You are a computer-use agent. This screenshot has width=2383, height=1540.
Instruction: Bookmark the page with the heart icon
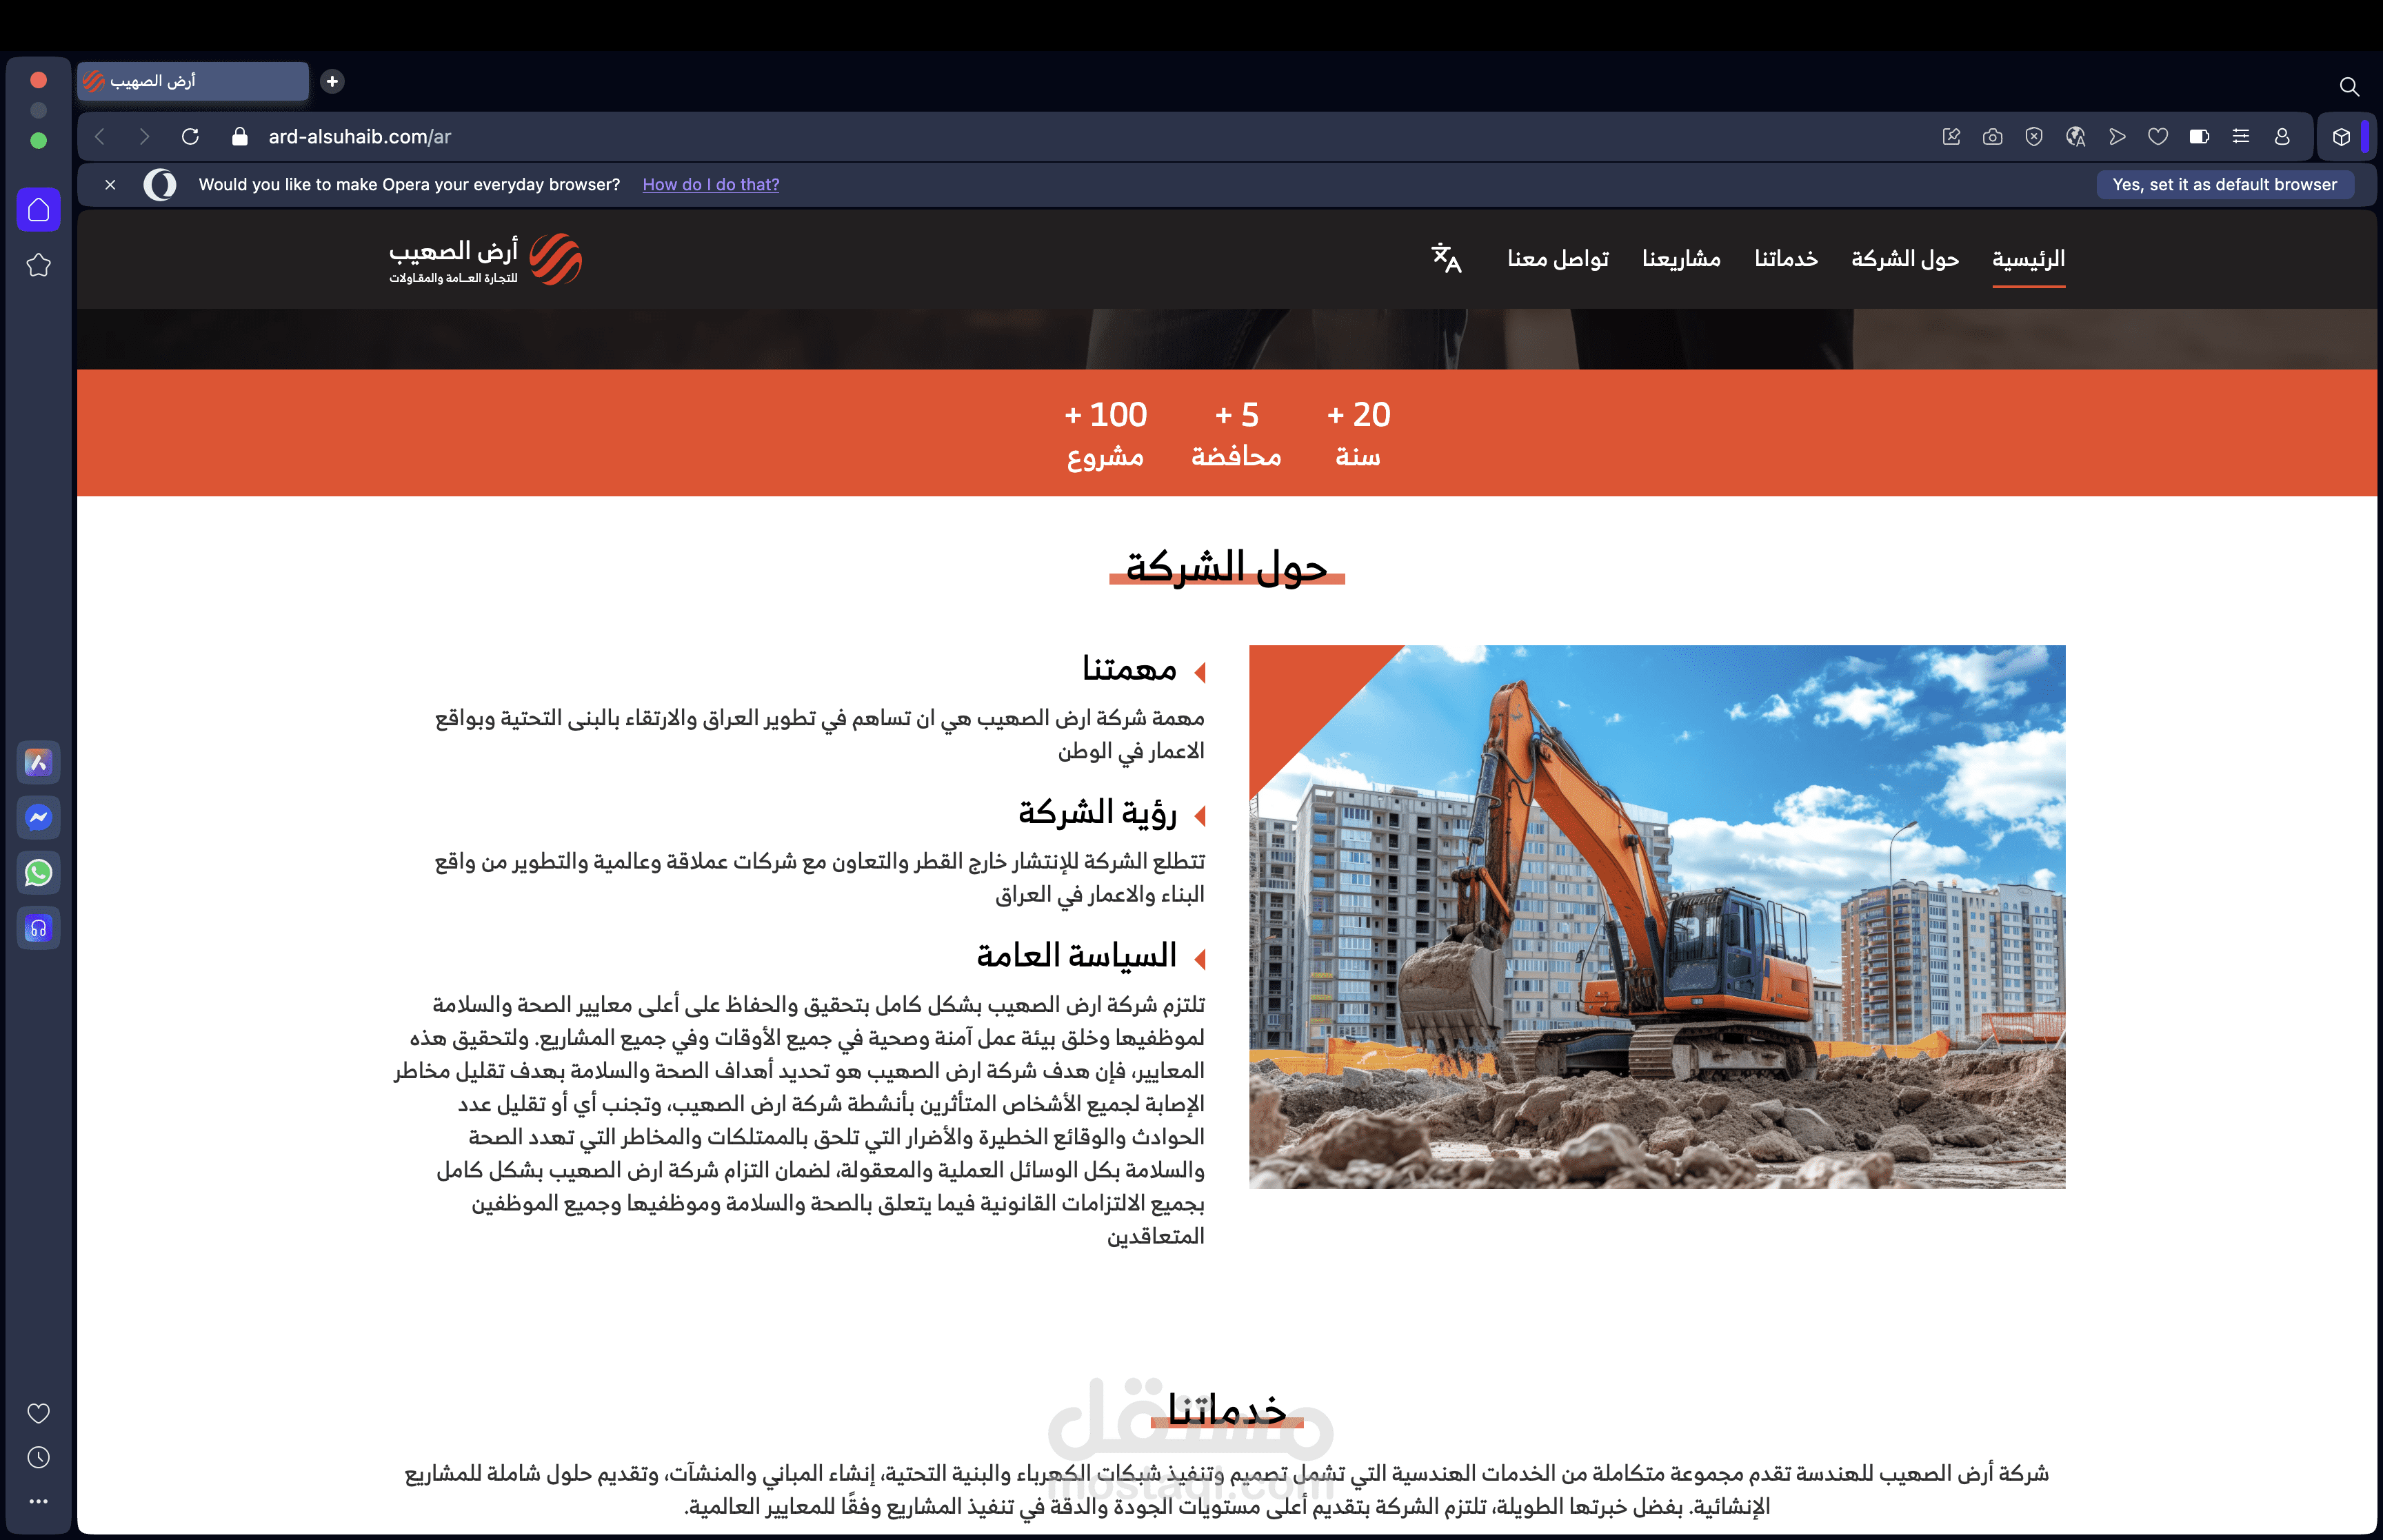[x=2158, y=136]
